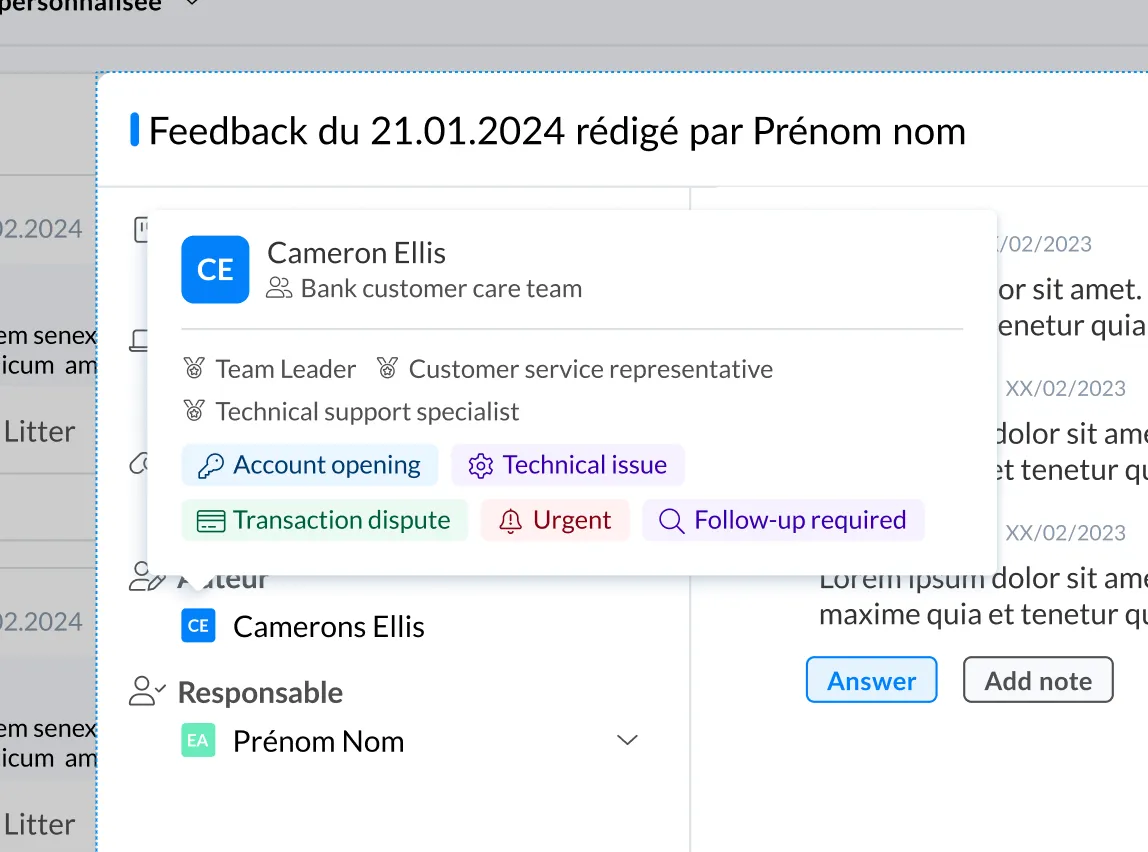
Task: Select the Camerons Ellis author name
Action: point(328,627)
